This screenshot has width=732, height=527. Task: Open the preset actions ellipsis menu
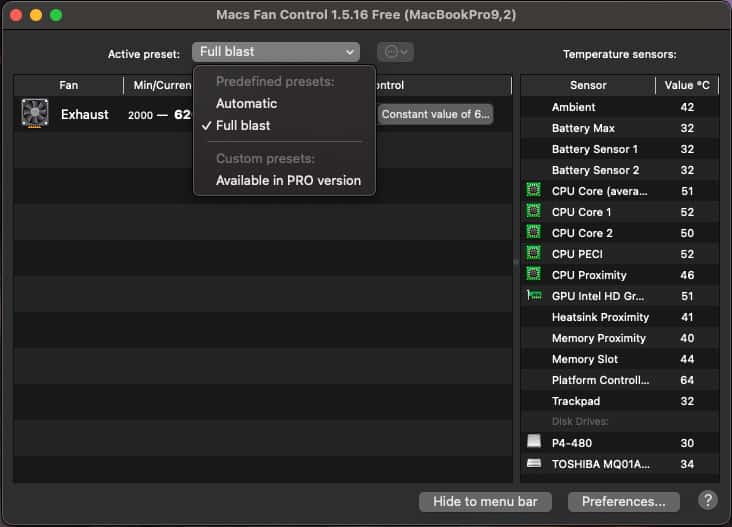pos(395,52)
